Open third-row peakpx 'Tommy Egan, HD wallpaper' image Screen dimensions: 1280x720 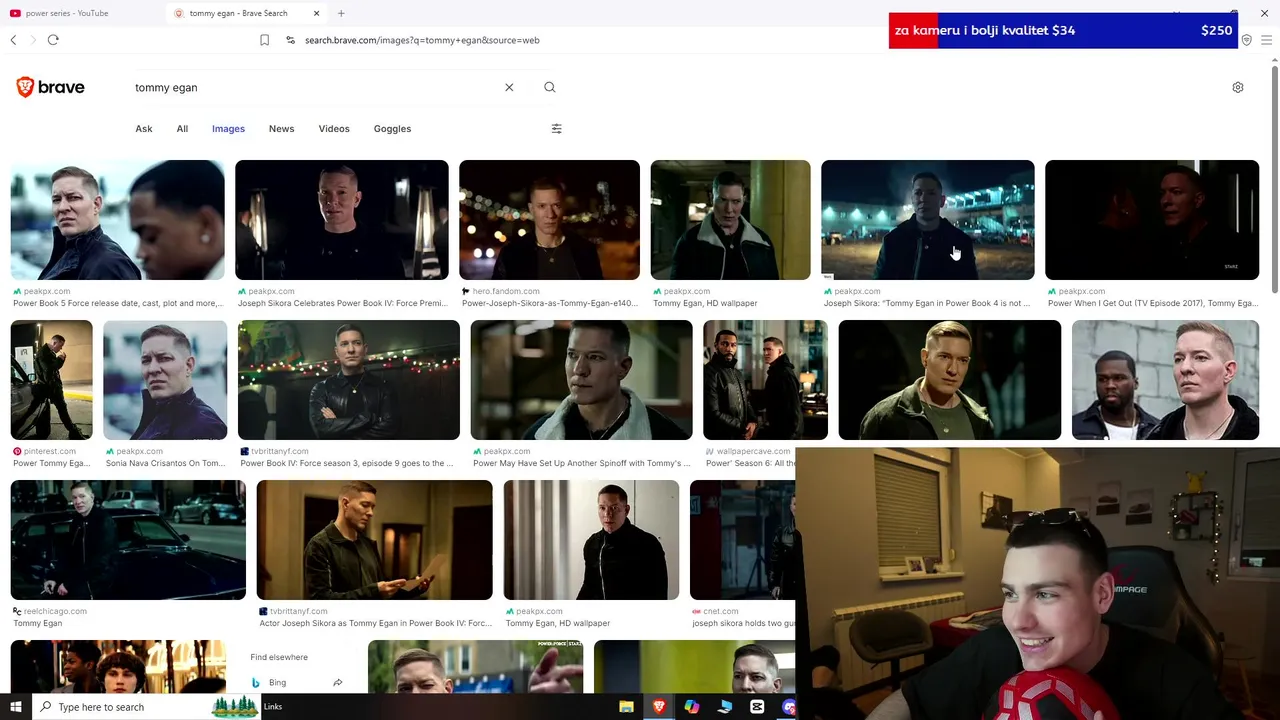[591, 540]
